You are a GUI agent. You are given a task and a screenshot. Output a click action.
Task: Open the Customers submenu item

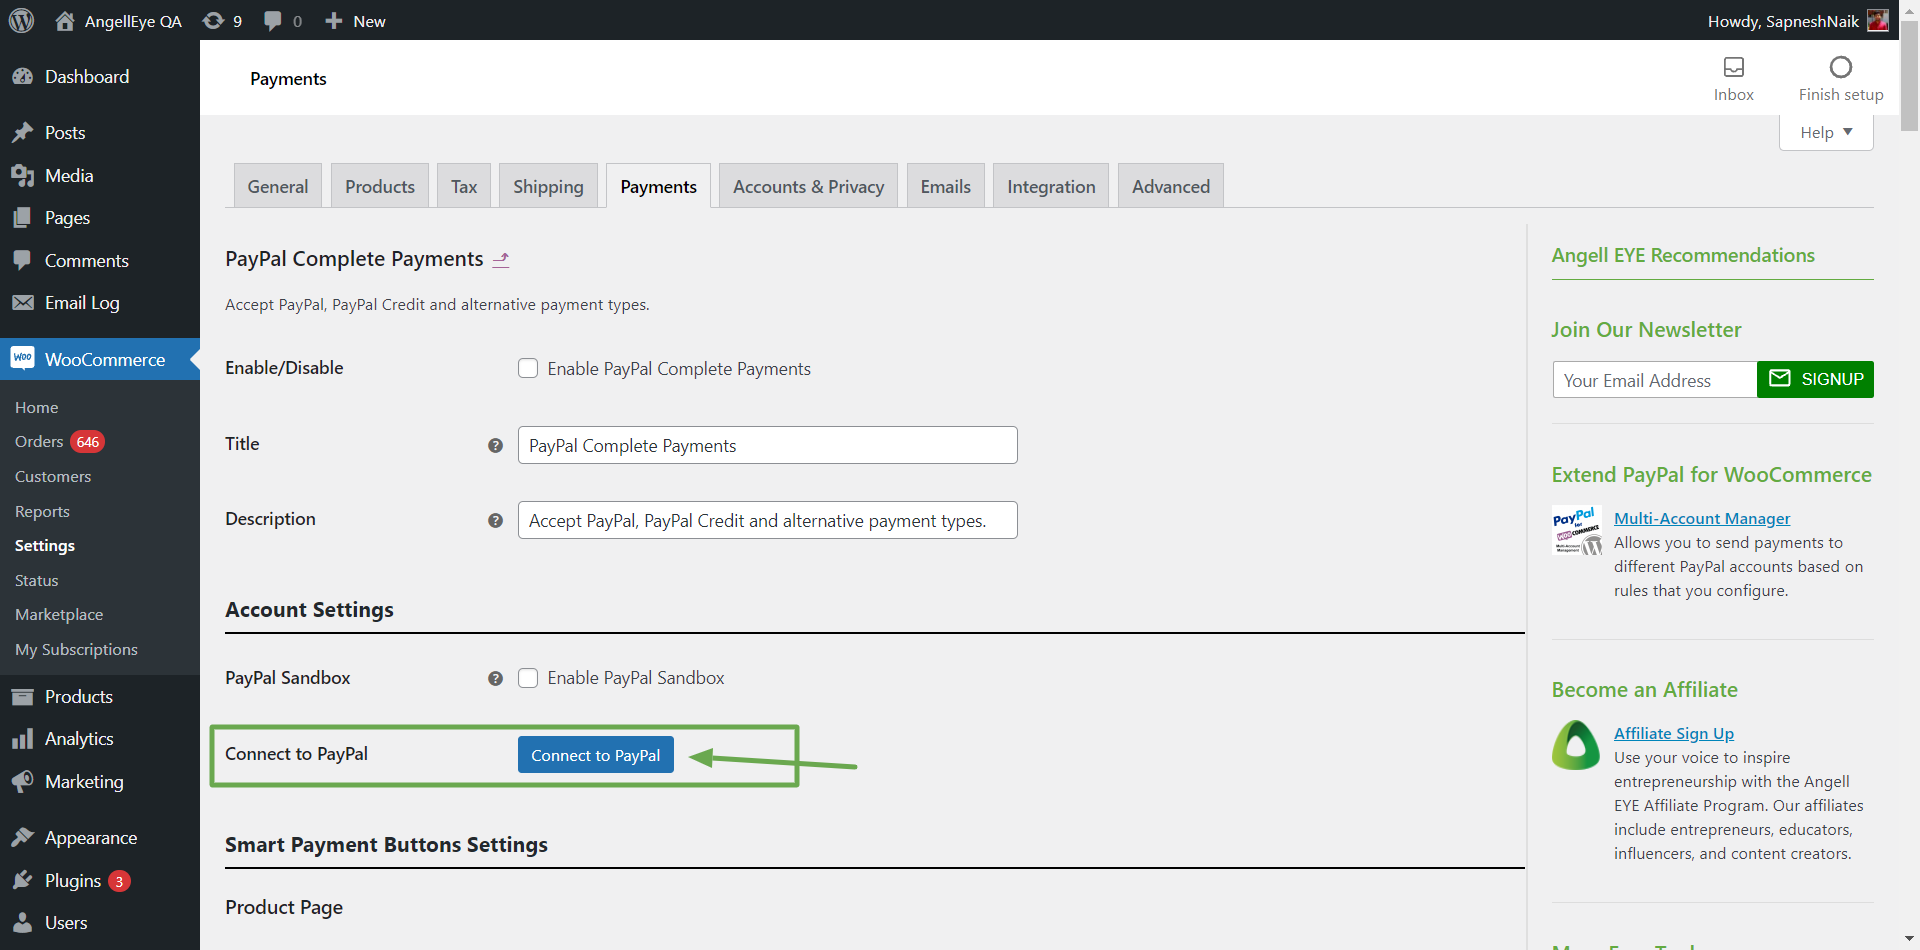pos(53,476)
